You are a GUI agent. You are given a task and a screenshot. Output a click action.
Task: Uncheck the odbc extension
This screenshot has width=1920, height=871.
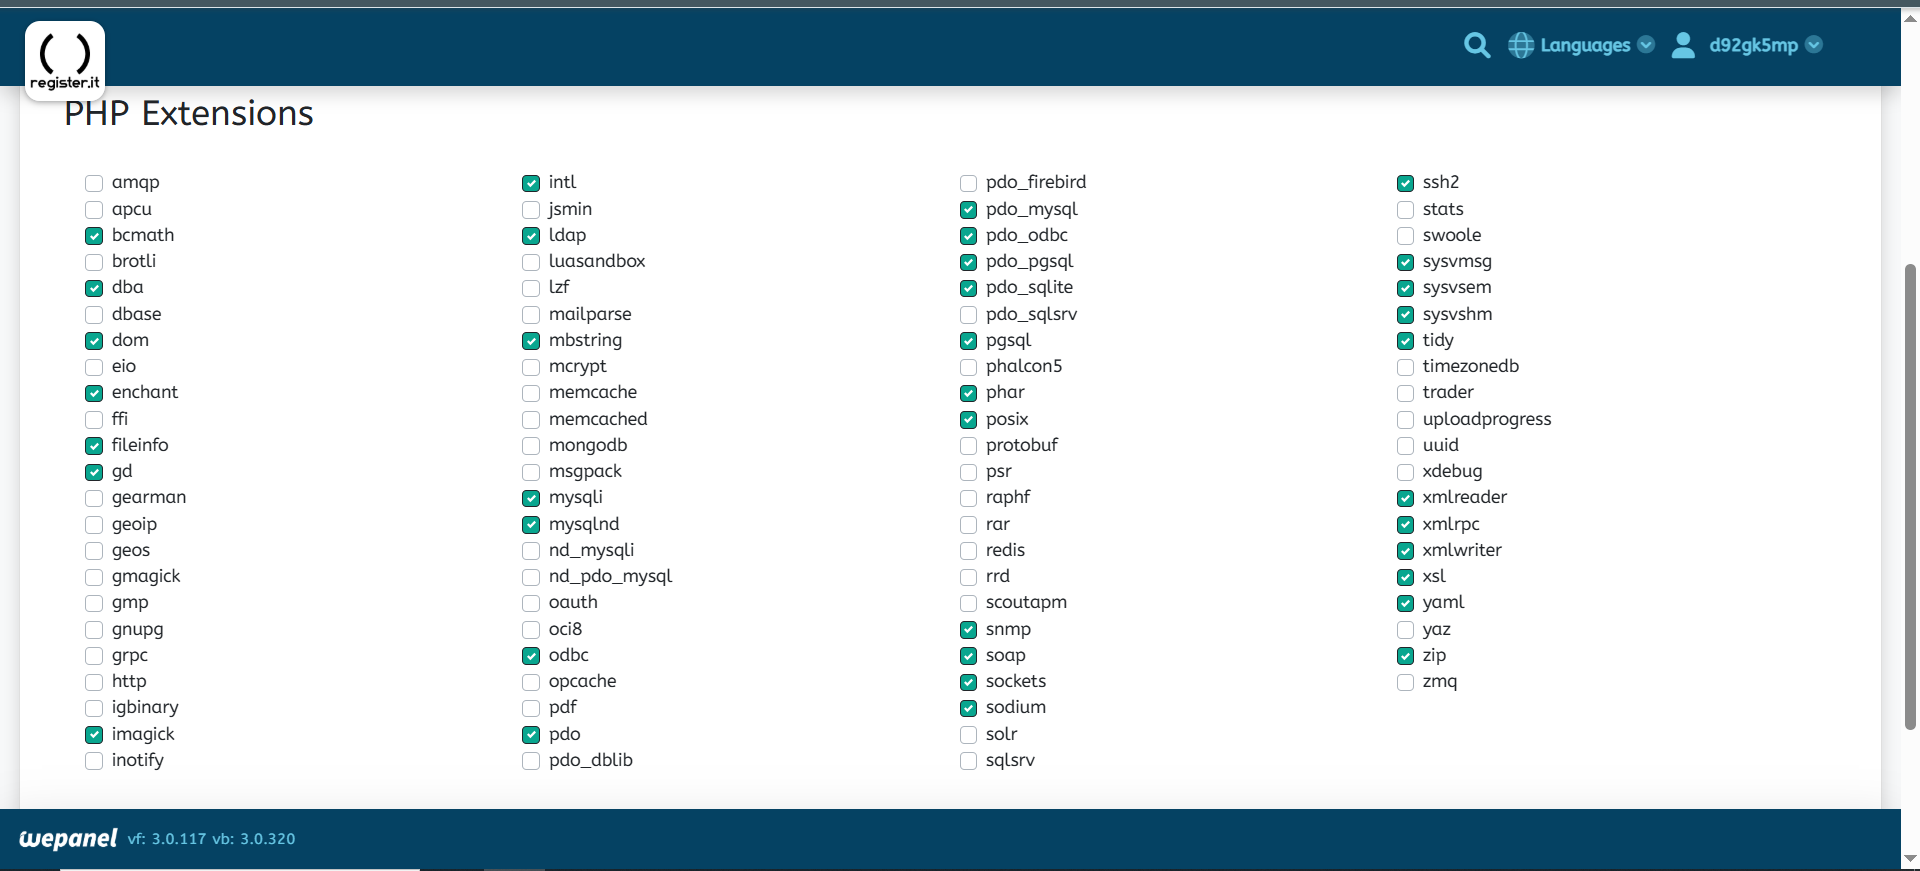(531, 656)
